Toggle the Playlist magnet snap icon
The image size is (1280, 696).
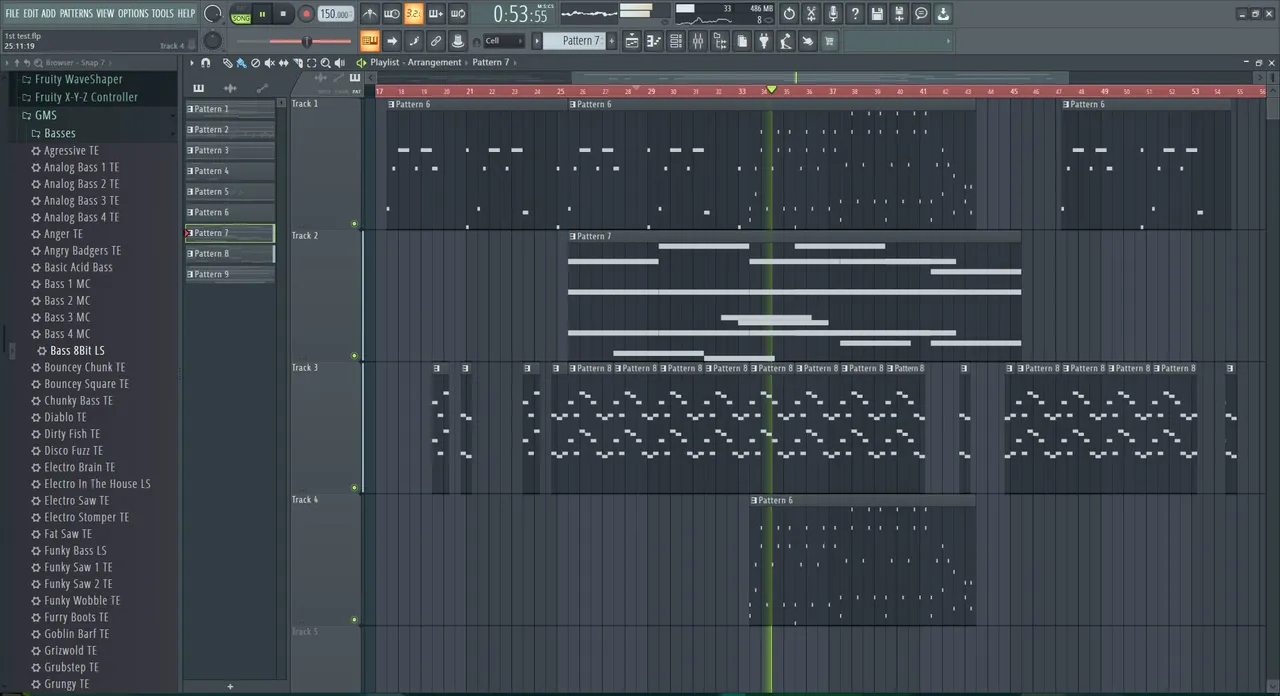point(206,63)
